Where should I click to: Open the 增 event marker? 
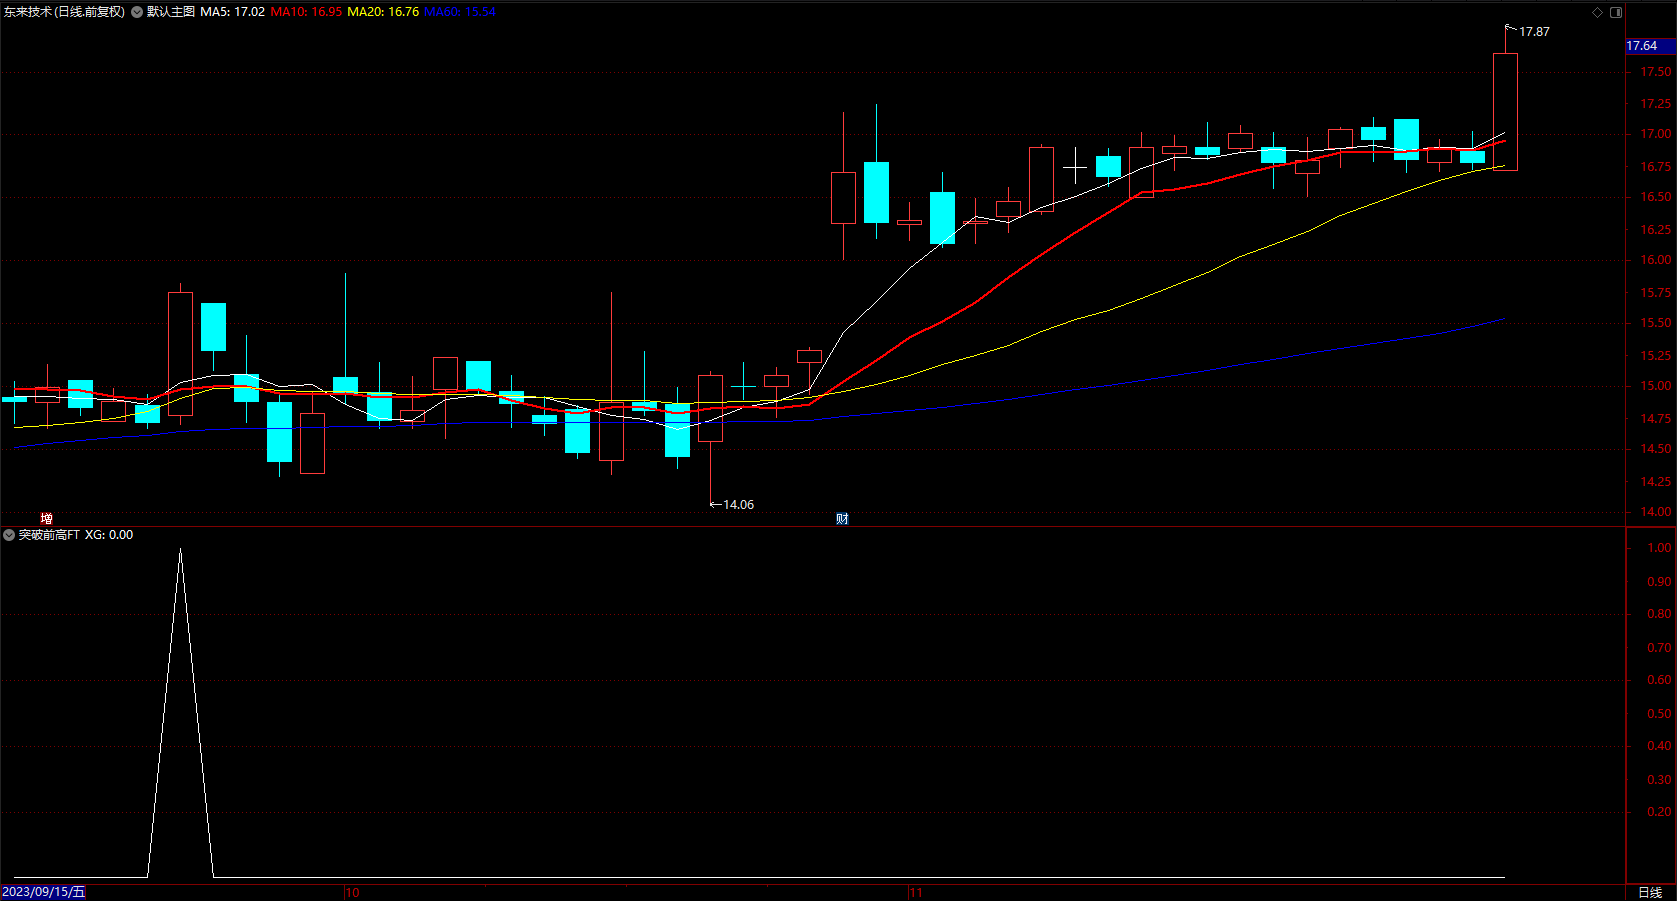(46, 518)
